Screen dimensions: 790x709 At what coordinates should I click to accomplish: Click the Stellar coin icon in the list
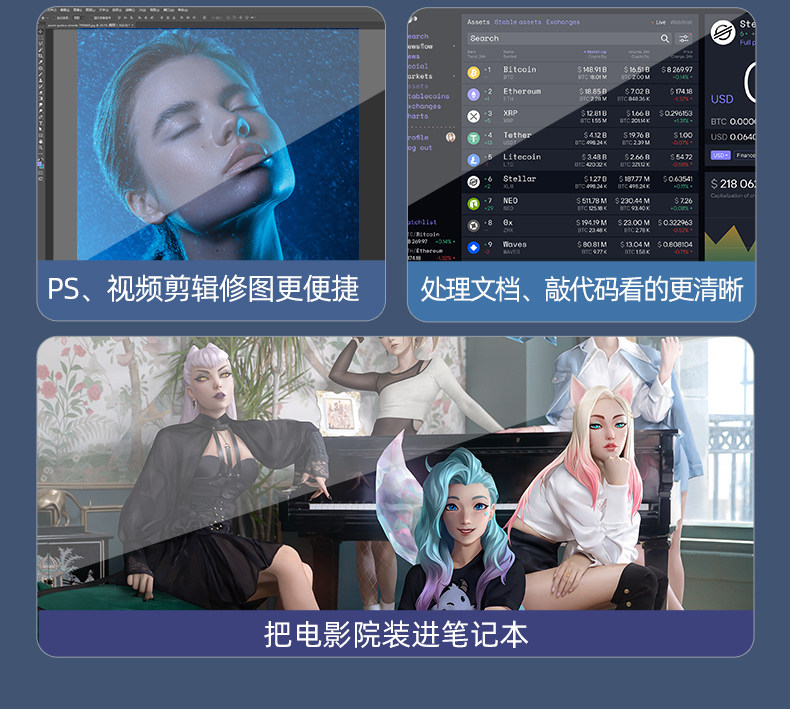[x=473, y=182]
